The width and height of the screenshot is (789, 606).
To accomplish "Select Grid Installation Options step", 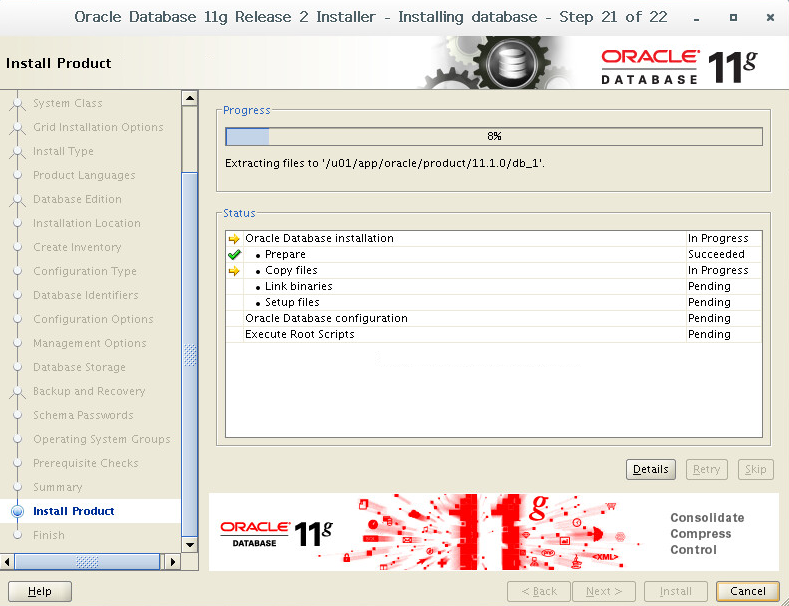I will point(98,127).
